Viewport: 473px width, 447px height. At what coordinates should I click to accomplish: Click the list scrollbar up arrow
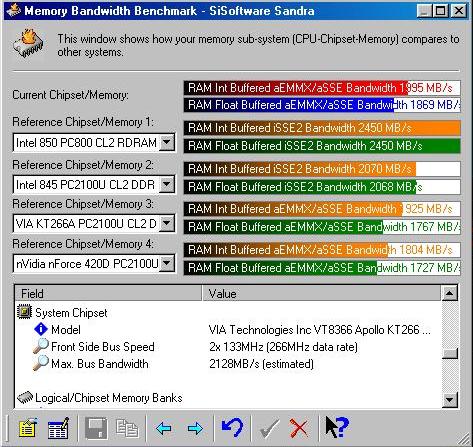point(450,293)
